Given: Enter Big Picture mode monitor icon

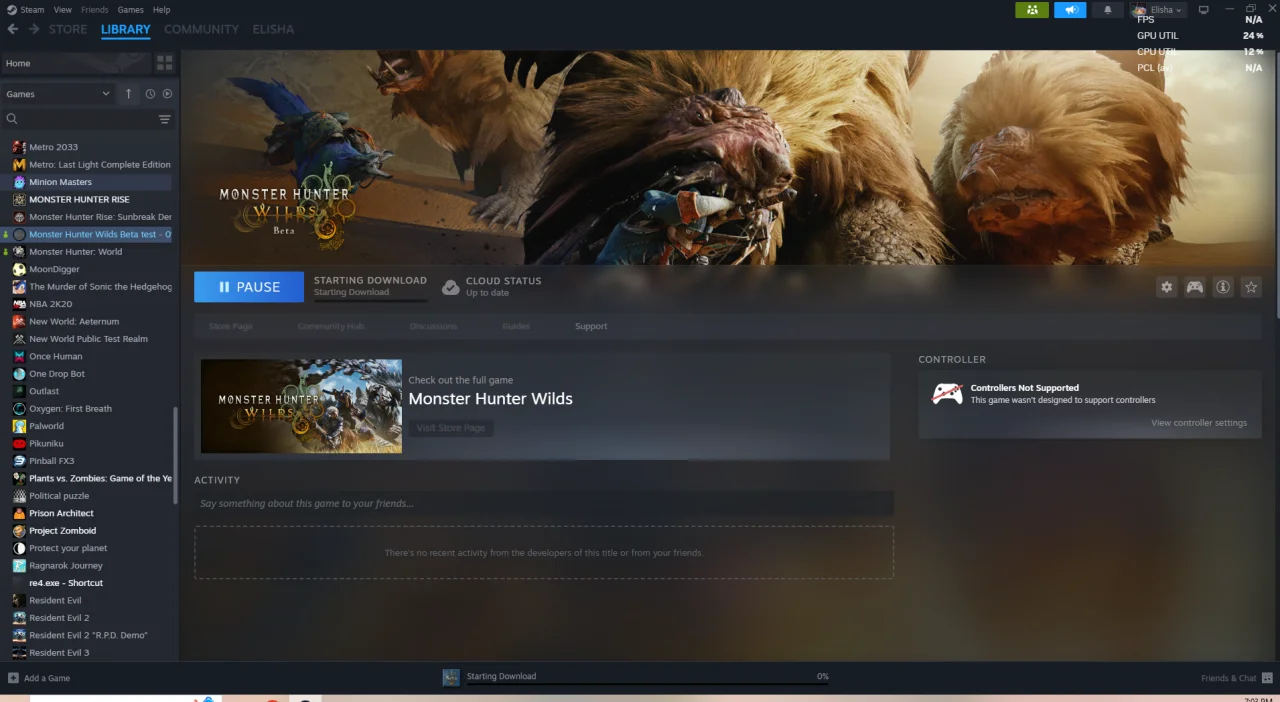Looking at the screenshot, I should [1203, 10].
